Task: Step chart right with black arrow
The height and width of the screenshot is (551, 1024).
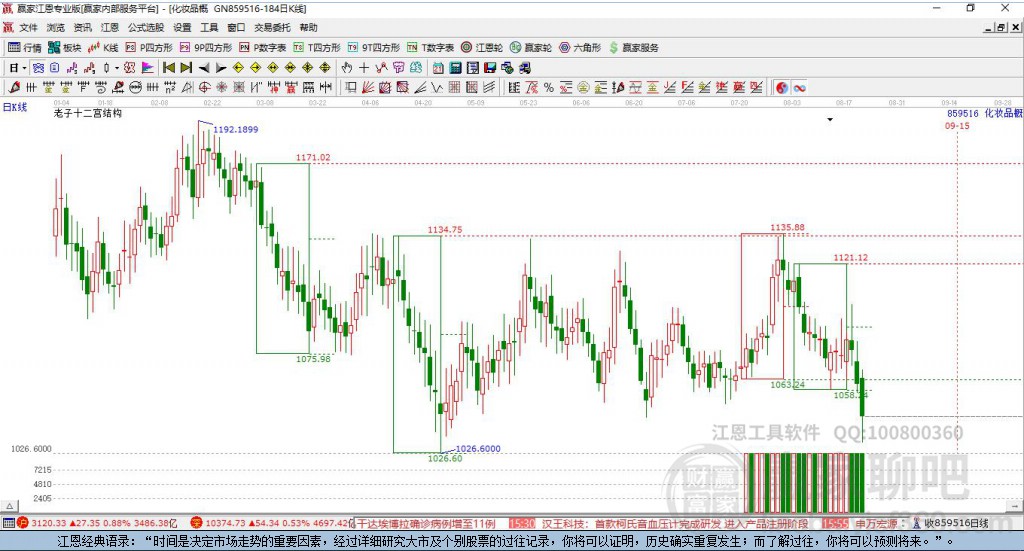Action: tap(221, 68)
